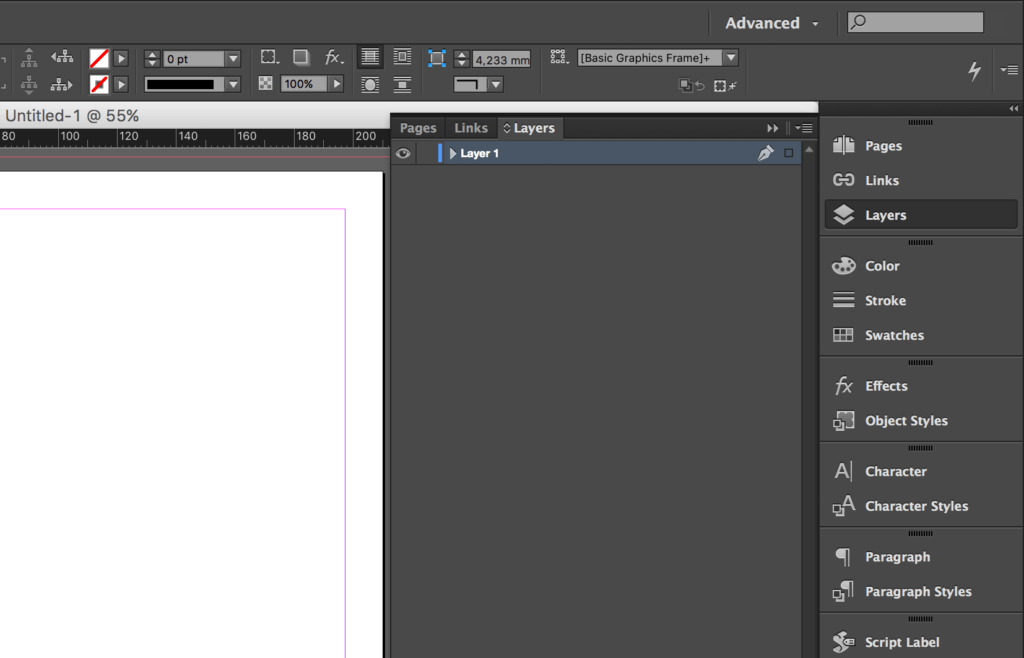Collapse the right panel dock
Viewport: 1024px width, 658px height.
tap(1014, 108)
